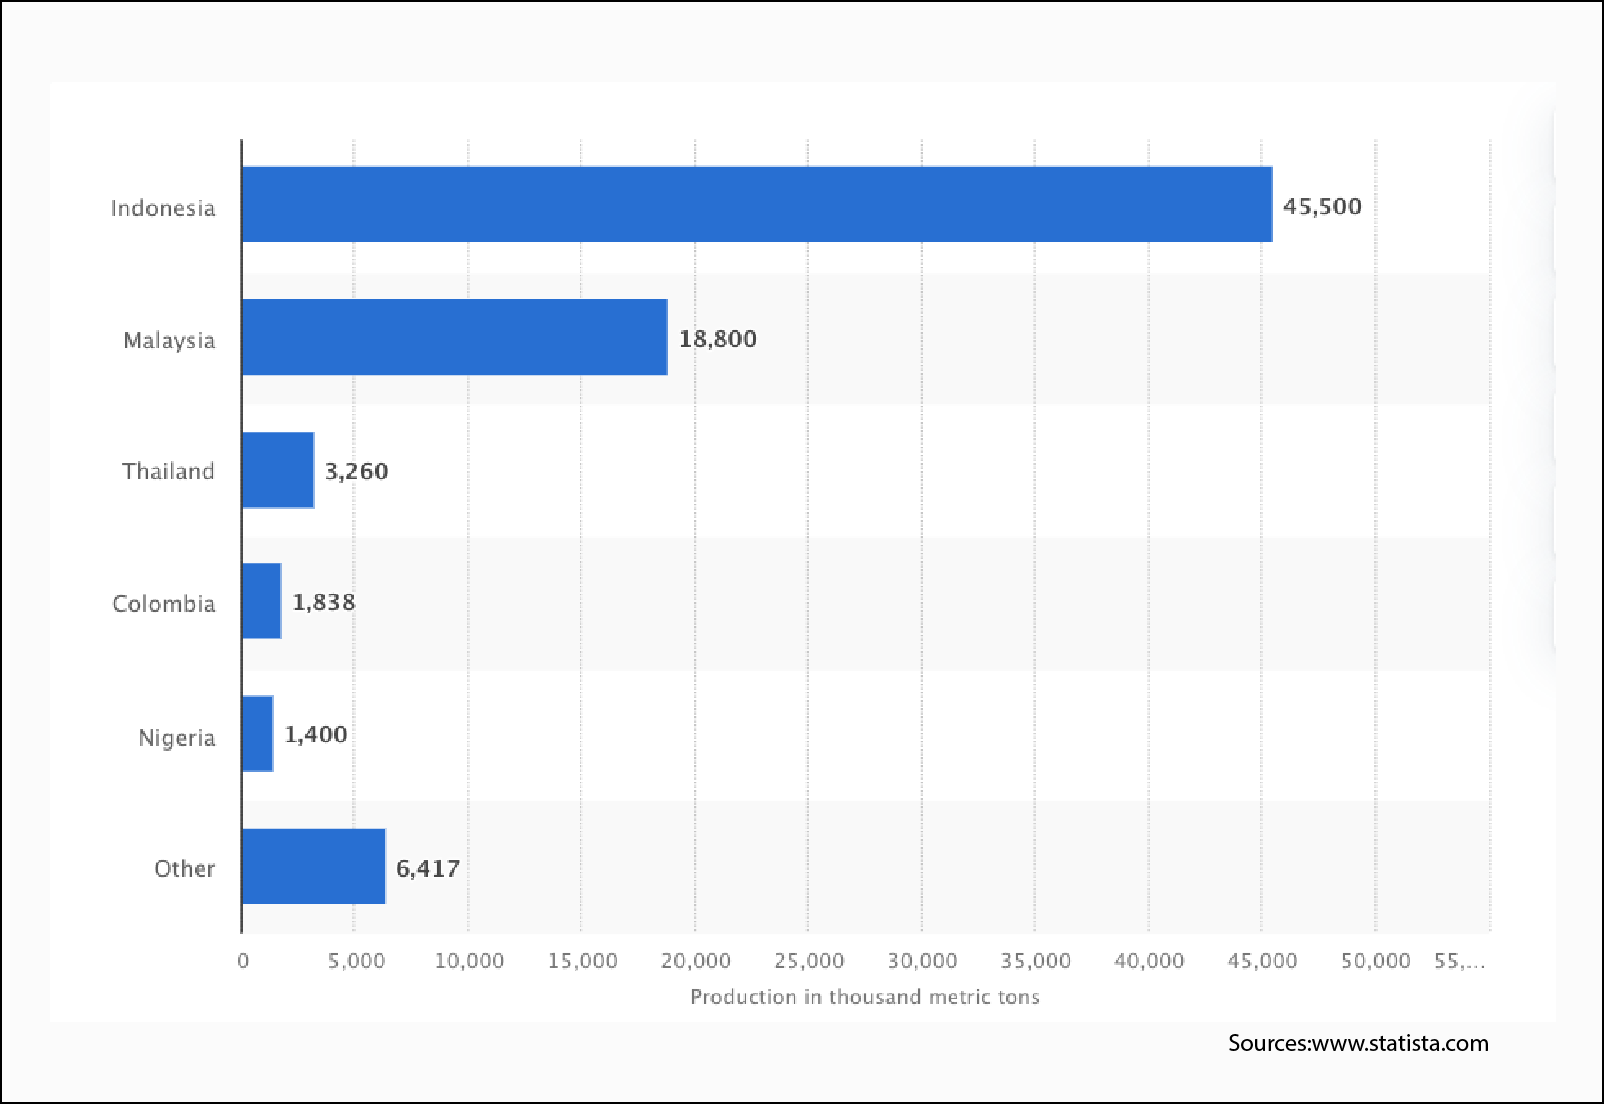Image resolution: width=1604 pixels, height=1104 pixels.
Task: Click the 6,417 data label
Action: click(428, 868)
